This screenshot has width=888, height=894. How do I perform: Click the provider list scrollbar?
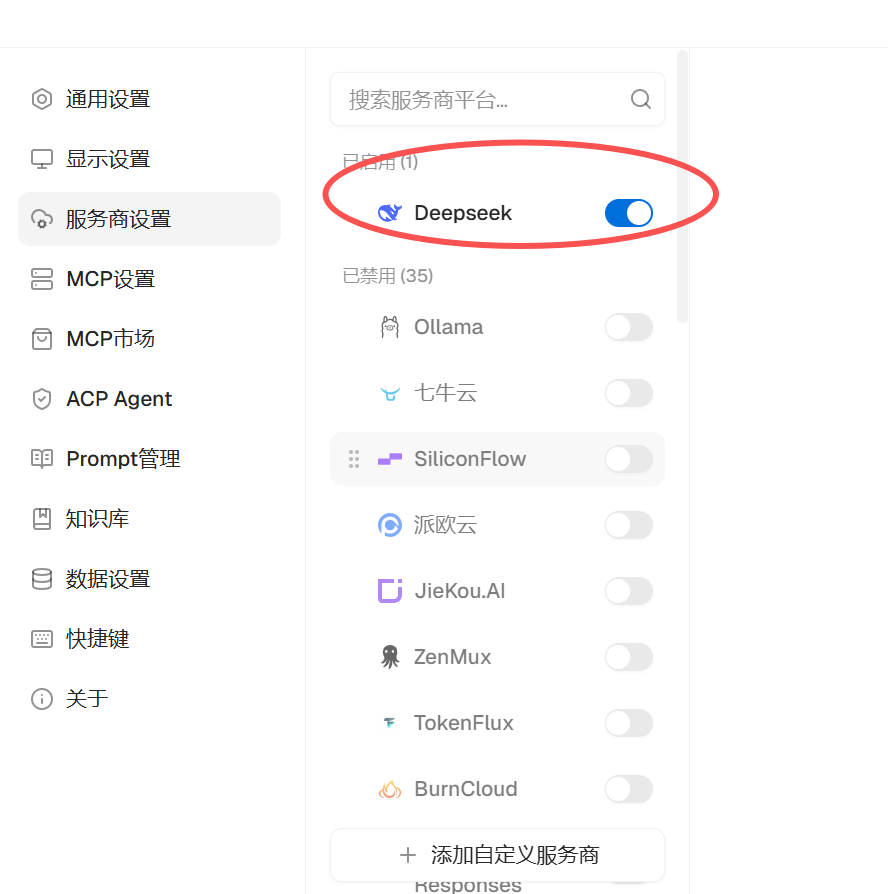point(682,186)
